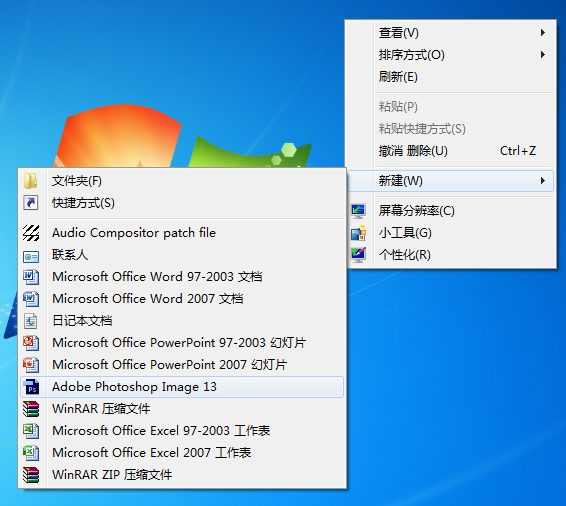
Task: Click the Photoshop Ps file icon
Action: 31,387
